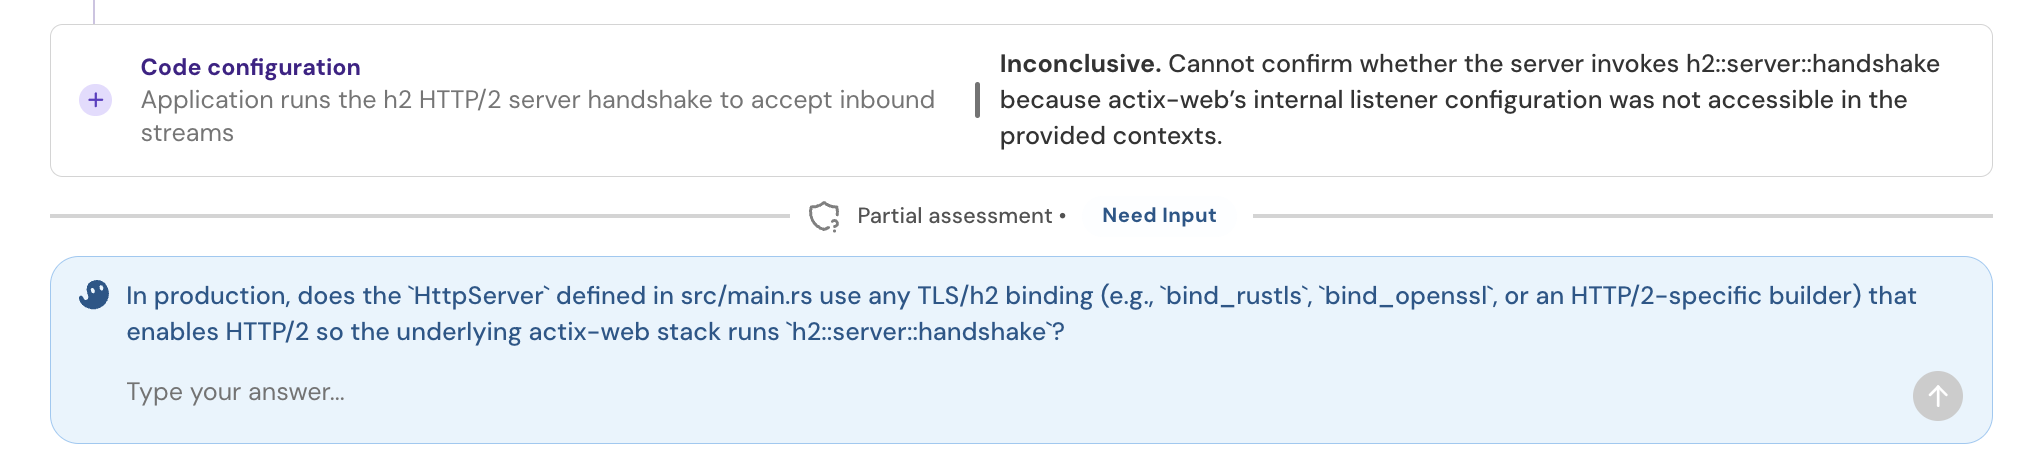The width and height of the screenshot is (2026, 462).
Task: Click the Need Input status badge
Action: coord(1159,215)
